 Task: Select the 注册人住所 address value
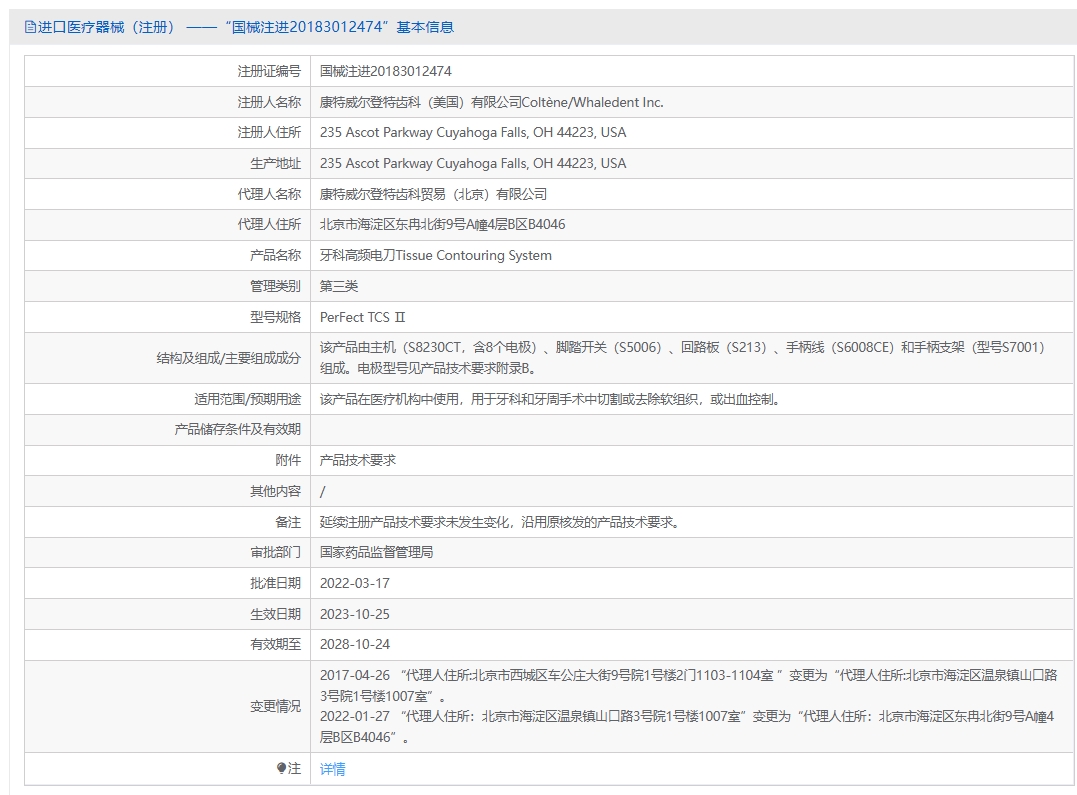473,133
